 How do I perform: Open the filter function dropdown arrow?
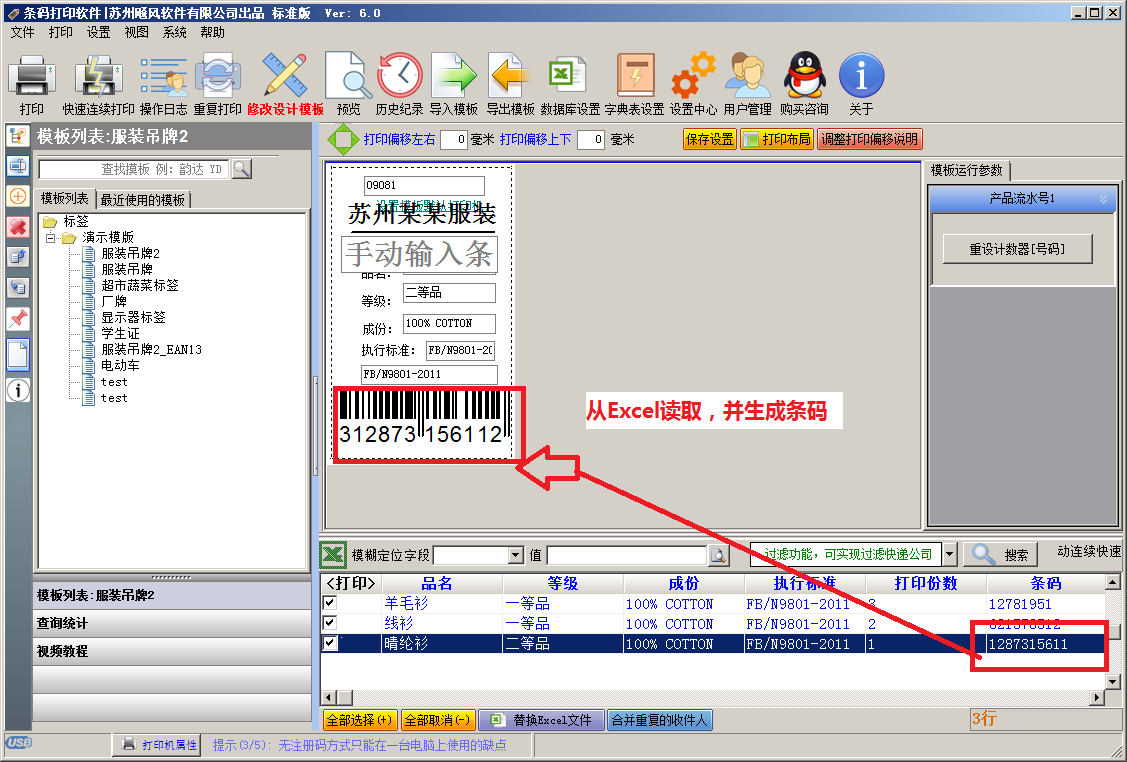pyautogui.click(x=949, y=554)
